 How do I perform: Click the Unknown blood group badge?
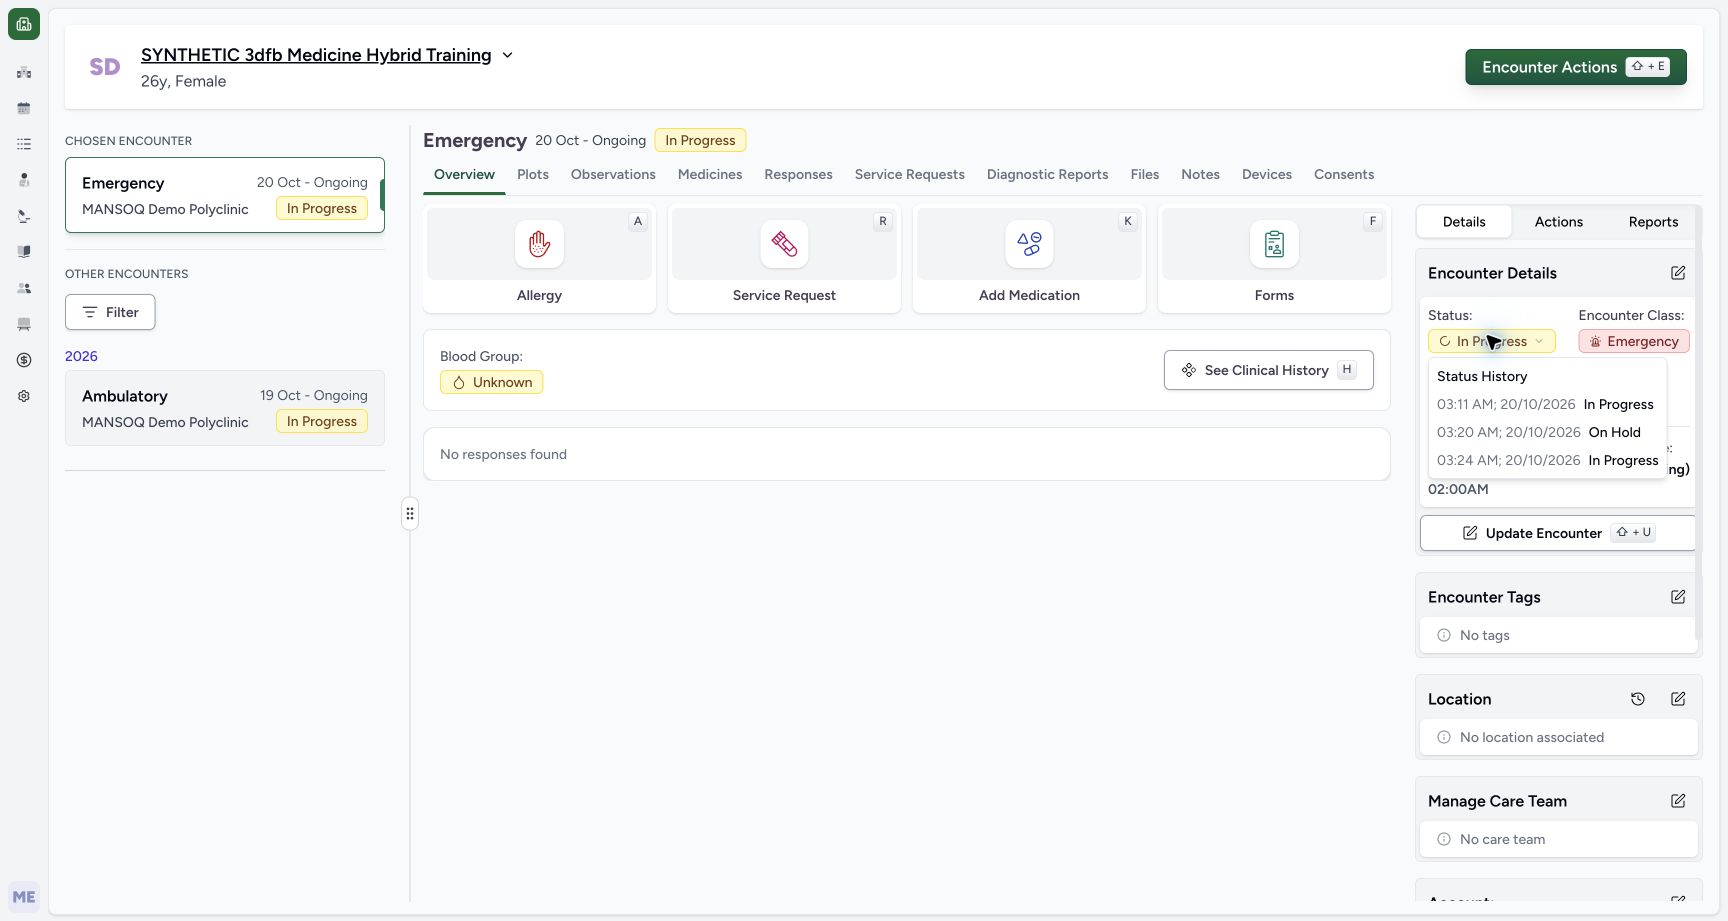point(492,382)
